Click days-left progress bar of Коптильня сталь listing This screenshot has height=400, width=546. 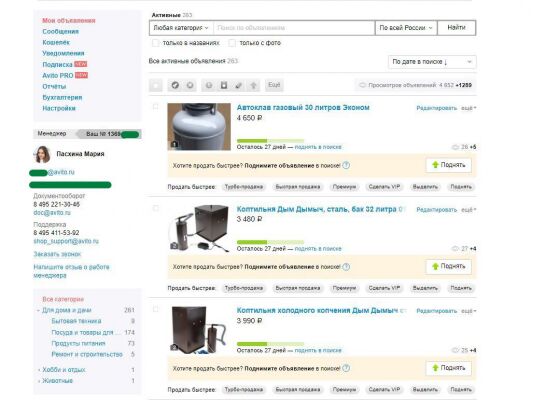pos(270,242)
